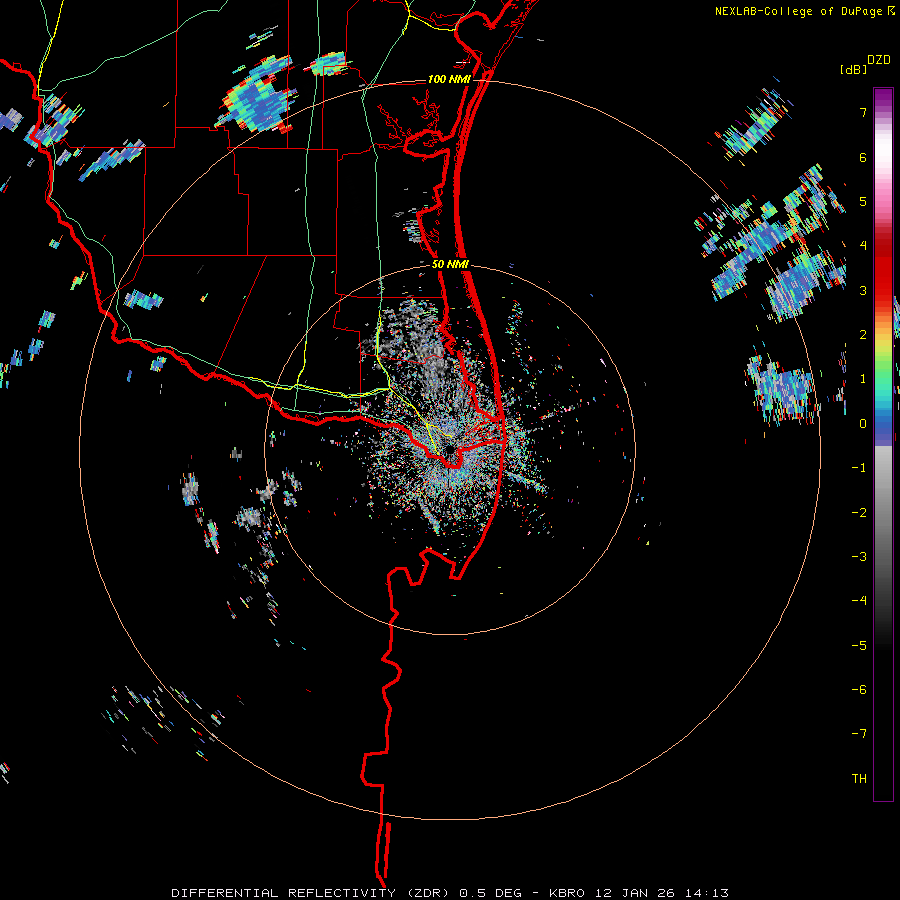Click the [dB] unit label
900x900 pixels.
(x=854, y=69)
